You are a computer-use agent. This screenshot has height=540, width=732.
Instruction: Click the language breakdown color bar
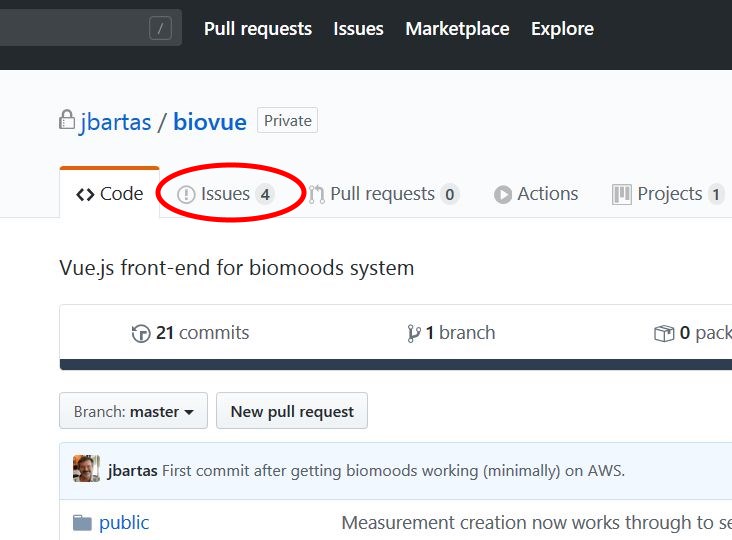[396, 364]
